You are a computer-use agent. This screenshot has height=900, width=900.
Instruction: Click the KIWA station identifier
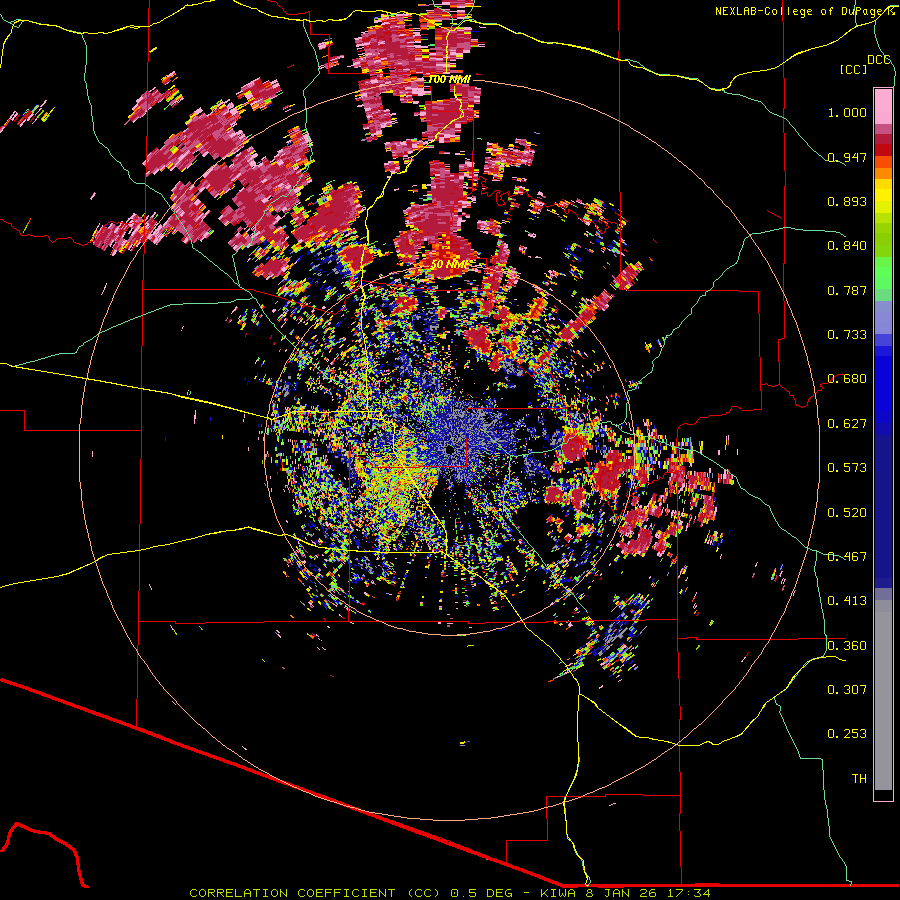tap(558, 893)
